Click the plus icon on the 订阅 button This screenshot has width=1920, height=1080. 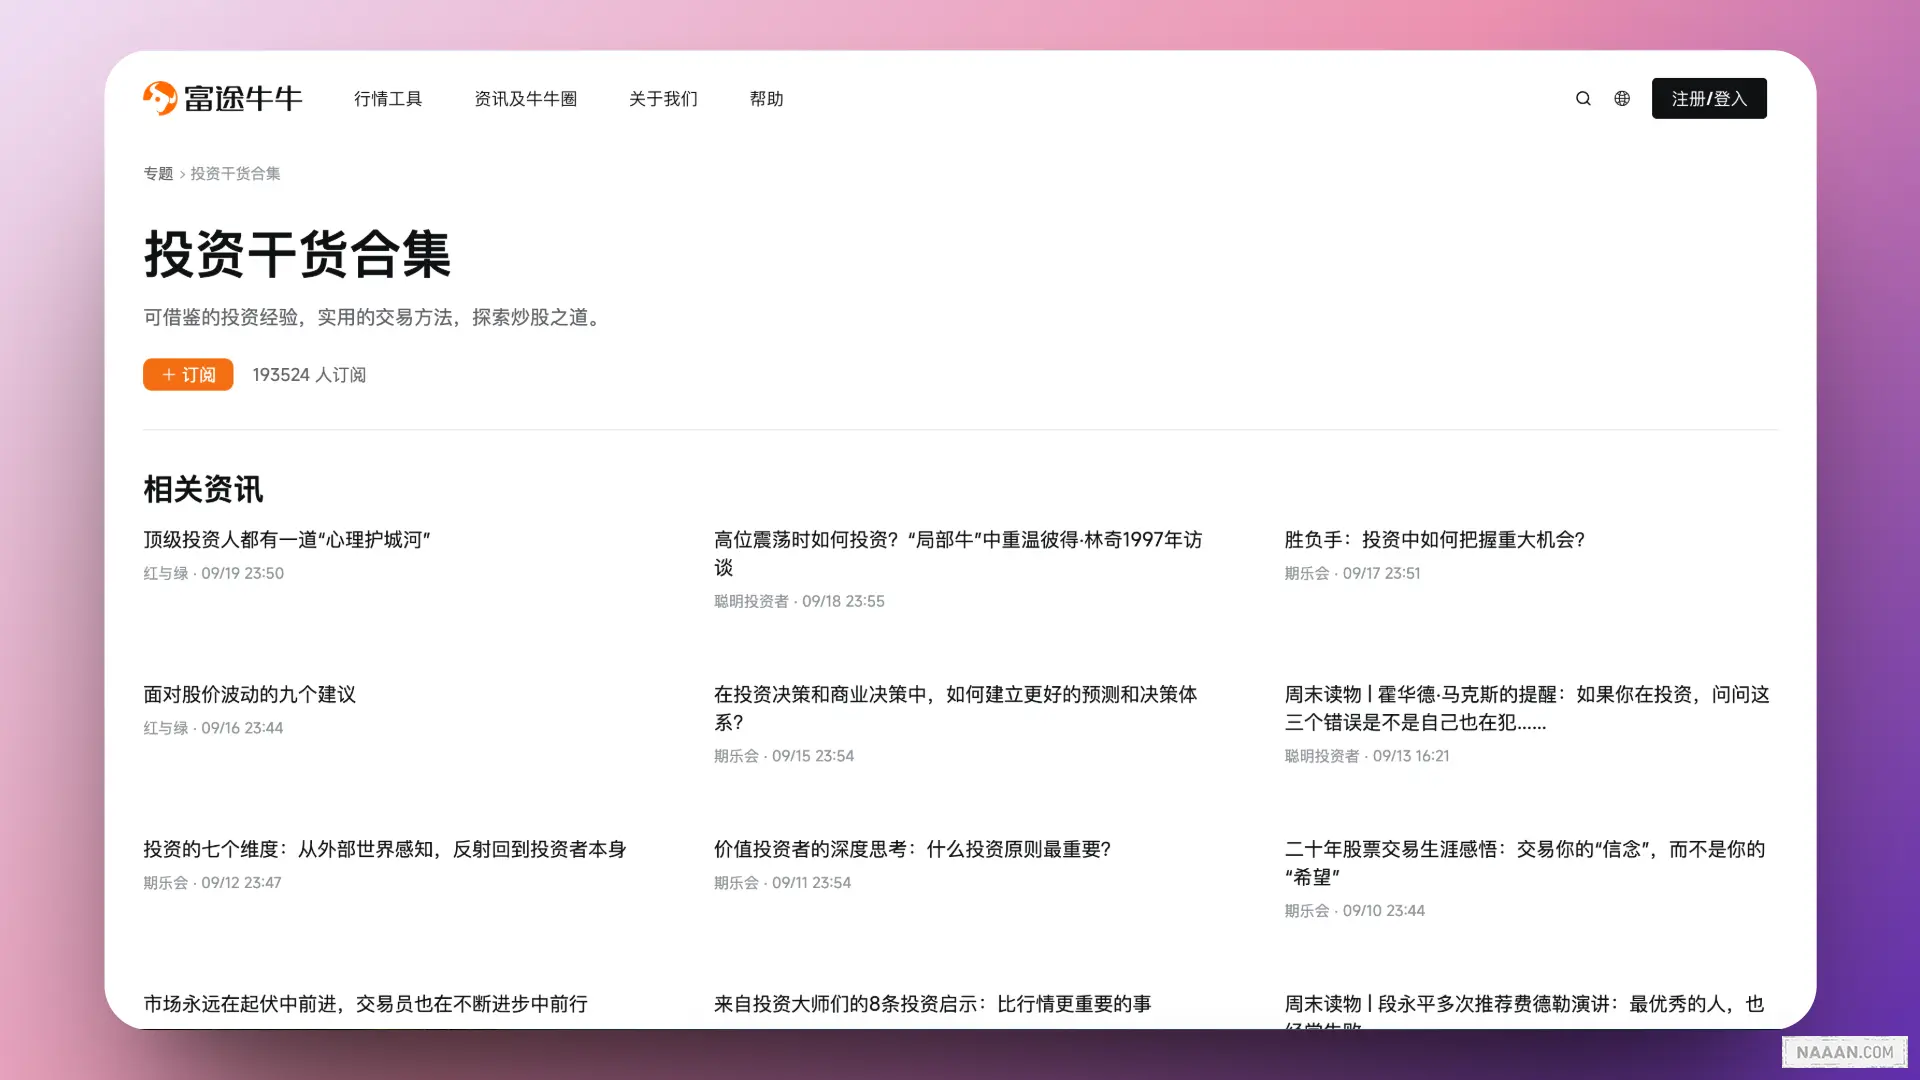point(168,374)
